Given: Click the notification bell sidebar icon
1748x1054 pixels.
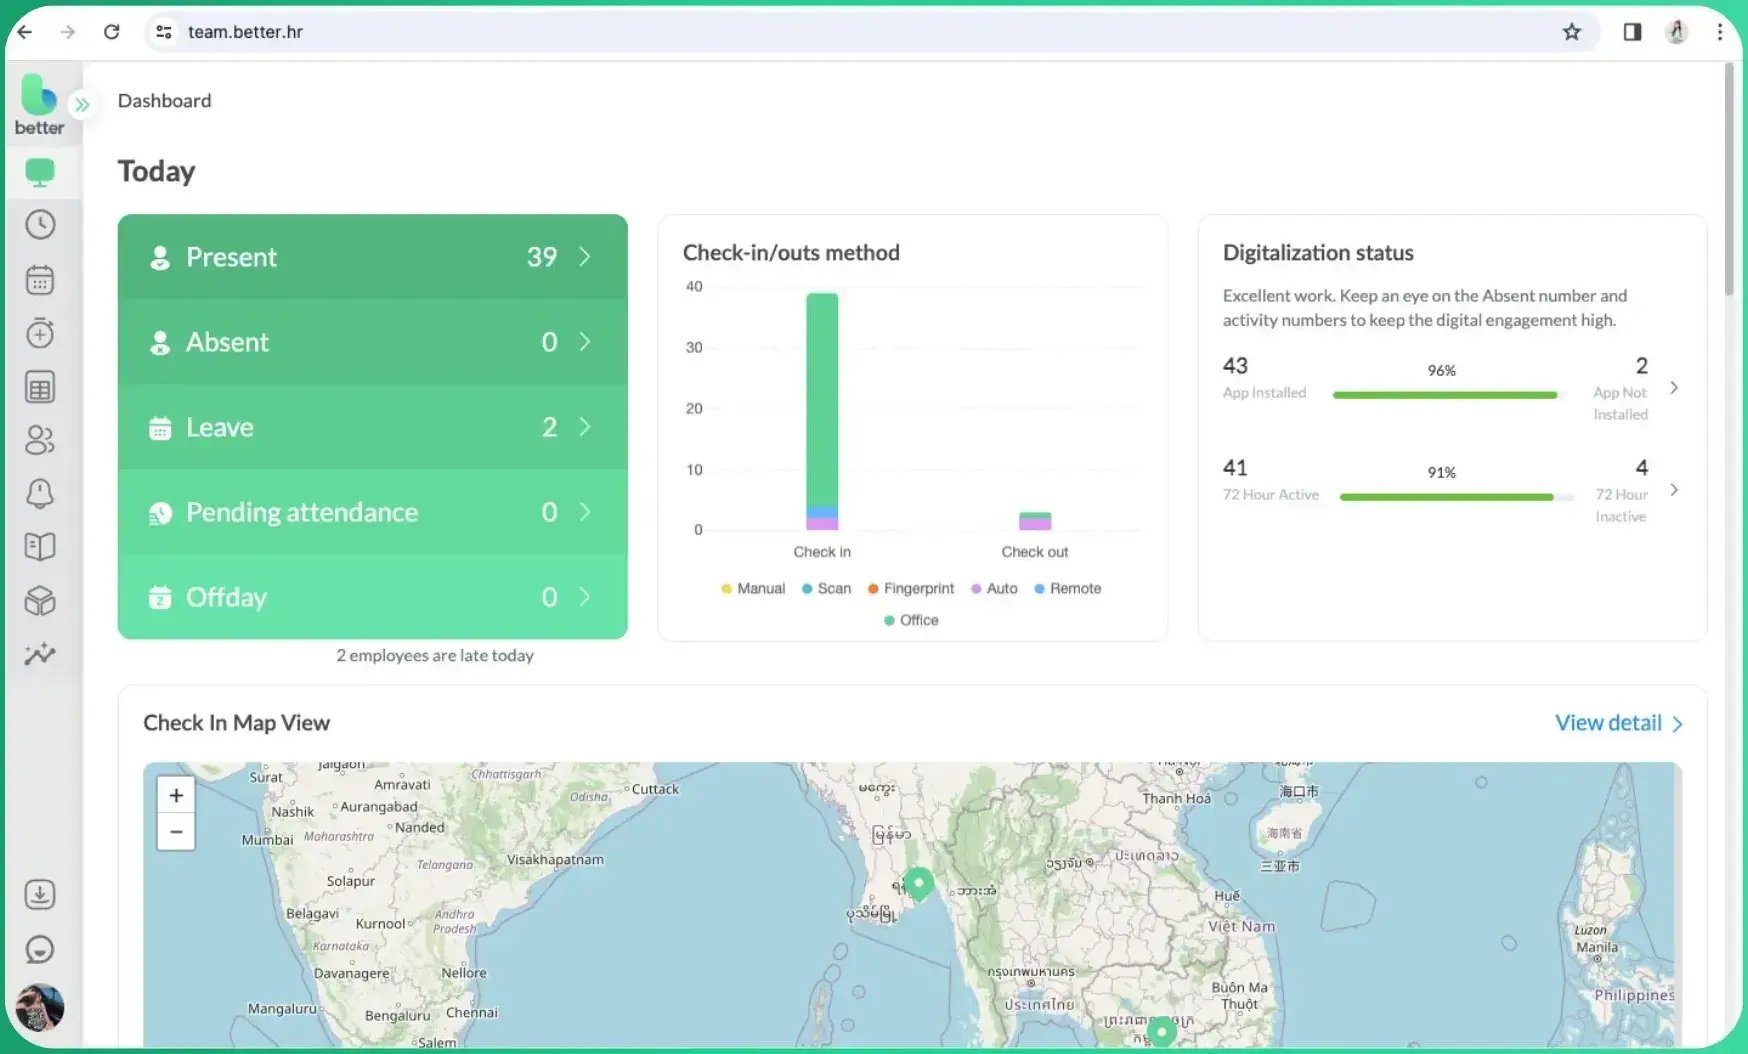Looking at the screenshot, I should pos(40,493).
